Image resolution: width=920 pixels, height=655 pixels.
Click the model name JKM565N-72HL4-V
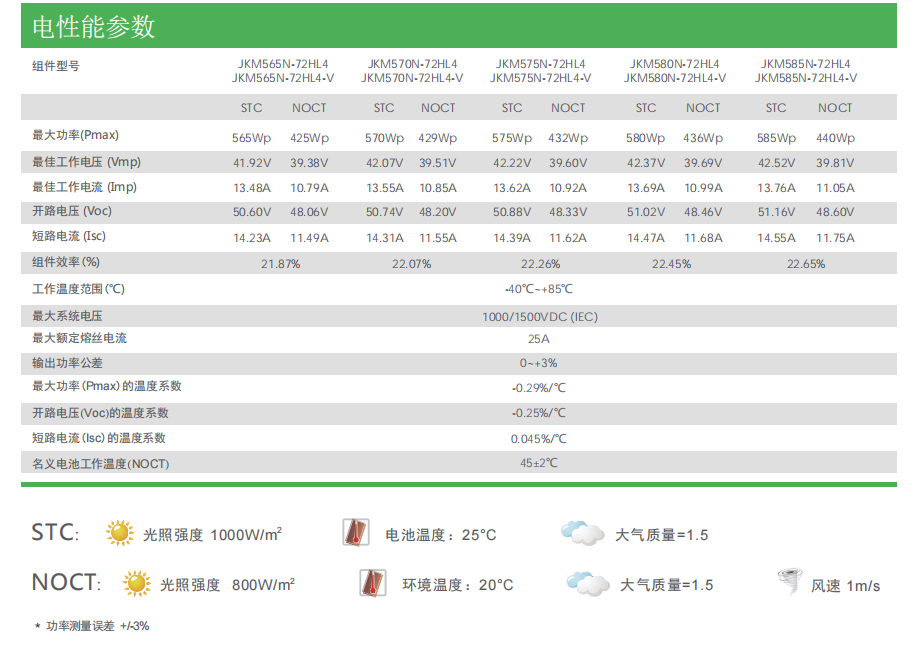pyautogui.click(x=283, y=78)
